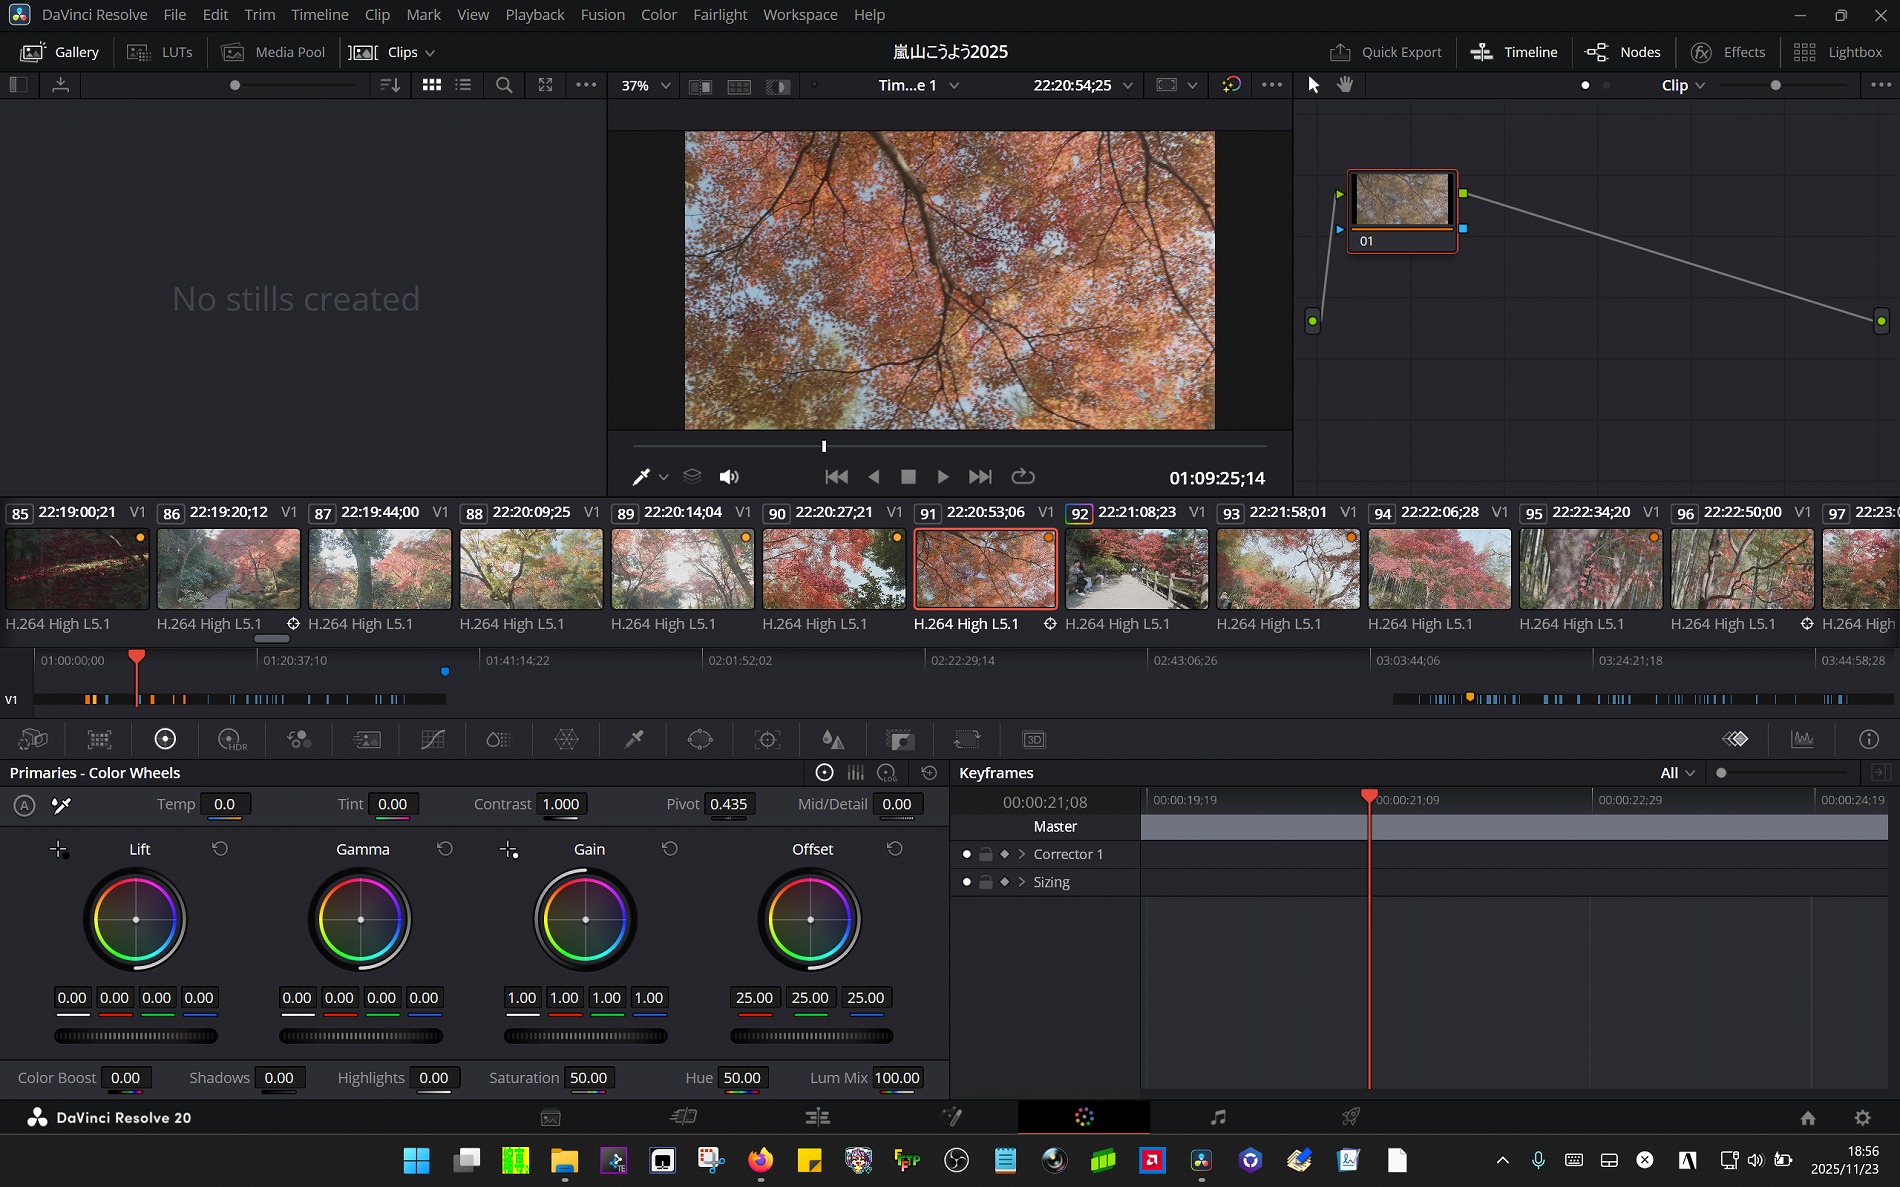Screen dimensions: 1900x1187
Task: Select clip 92 thumbnail in timeline
Action: coord(1136,569)
